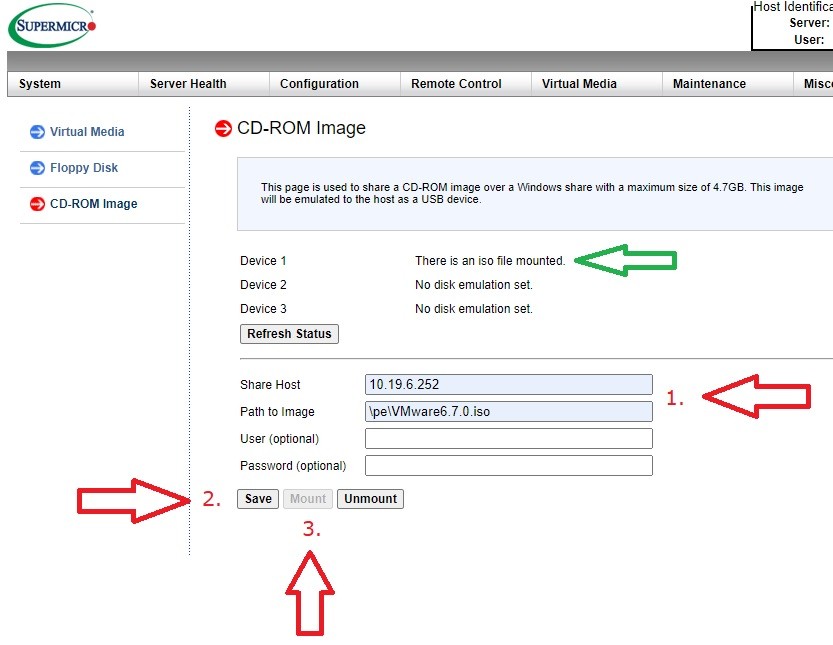The width and height of the screenshot is (833, 645).
Task: Select the 'There is an iso file mounted.' status
Action: tap(490, 261)
